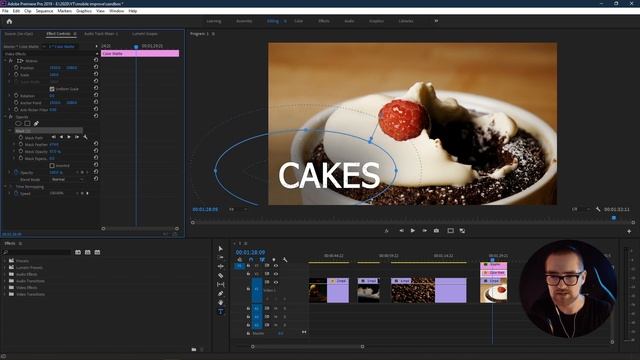640x360 pixels.
Task: Pick the free draw bezier mask pen
Action: tap(36, 123)
